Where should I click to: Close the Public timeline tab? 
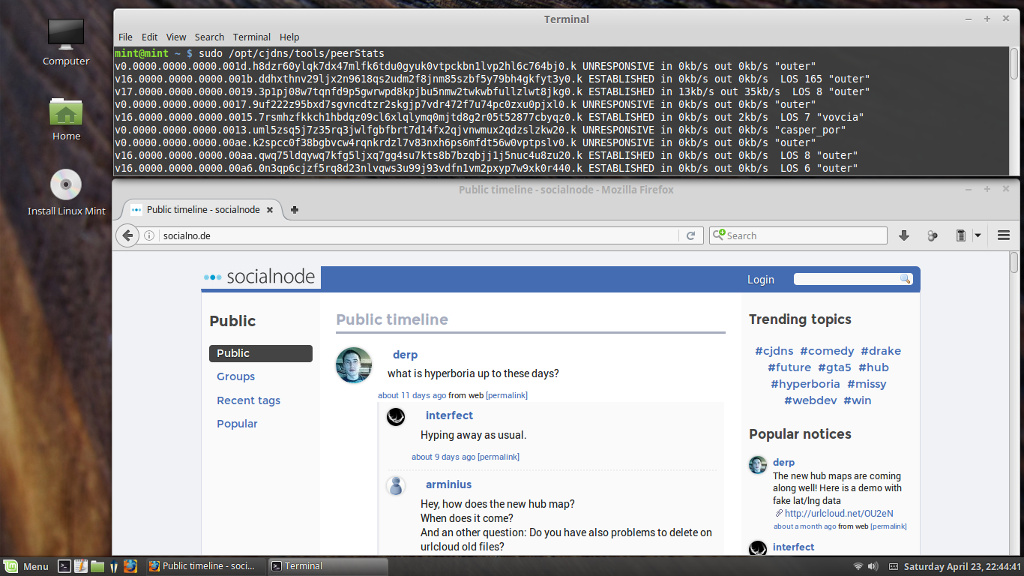[x=270, y=210]
